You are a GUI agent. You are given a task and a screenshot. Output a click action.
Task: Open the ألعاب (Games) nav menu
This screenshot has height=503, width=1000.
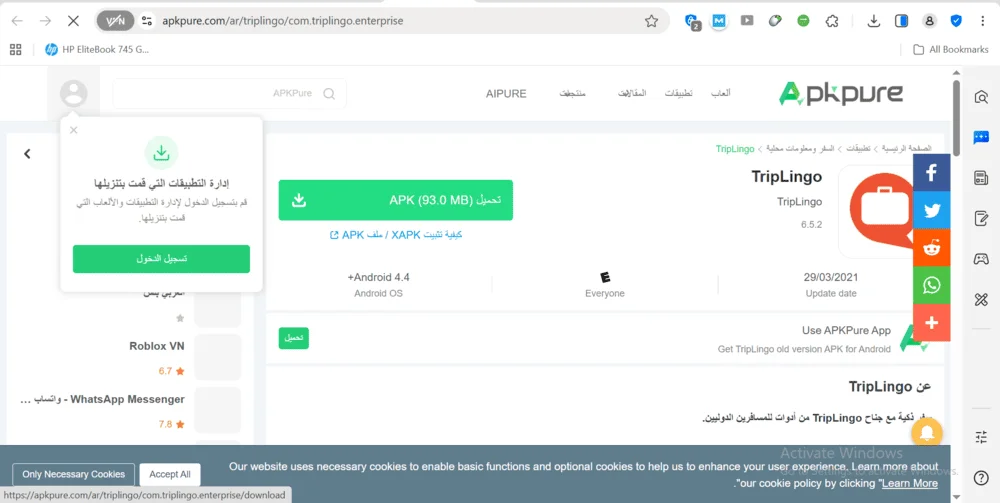click(x=721, y=94)
